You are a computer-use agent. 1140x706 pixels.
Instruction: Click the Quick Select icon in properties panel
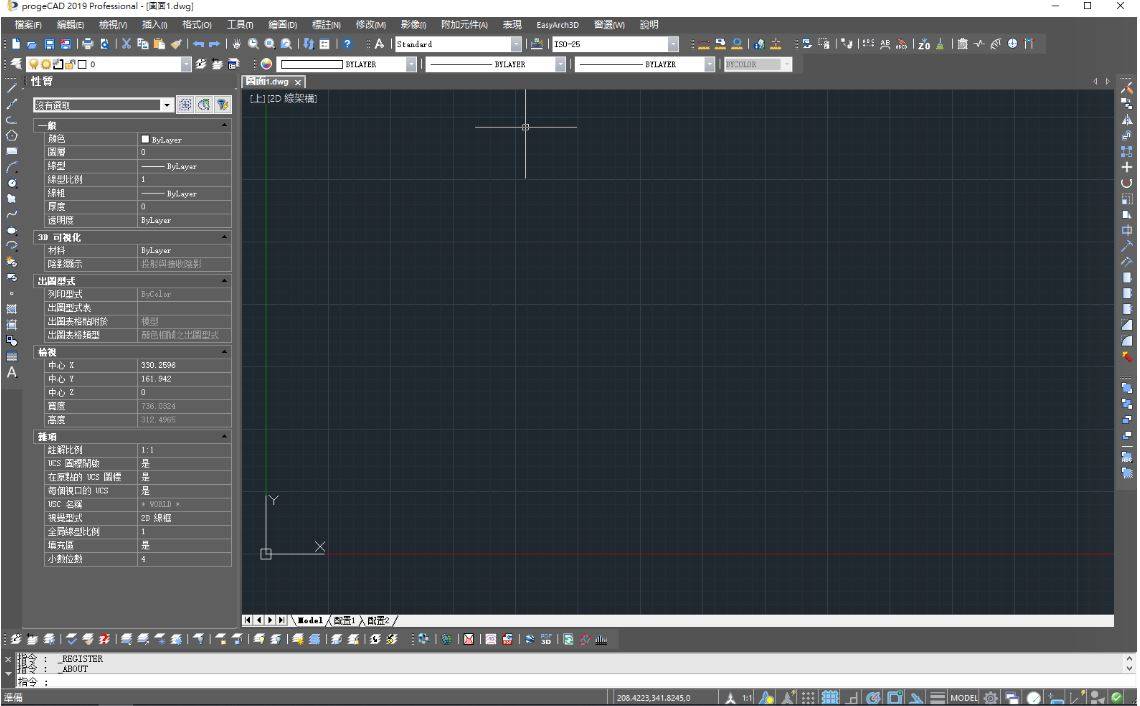click(x=222, y=105)
